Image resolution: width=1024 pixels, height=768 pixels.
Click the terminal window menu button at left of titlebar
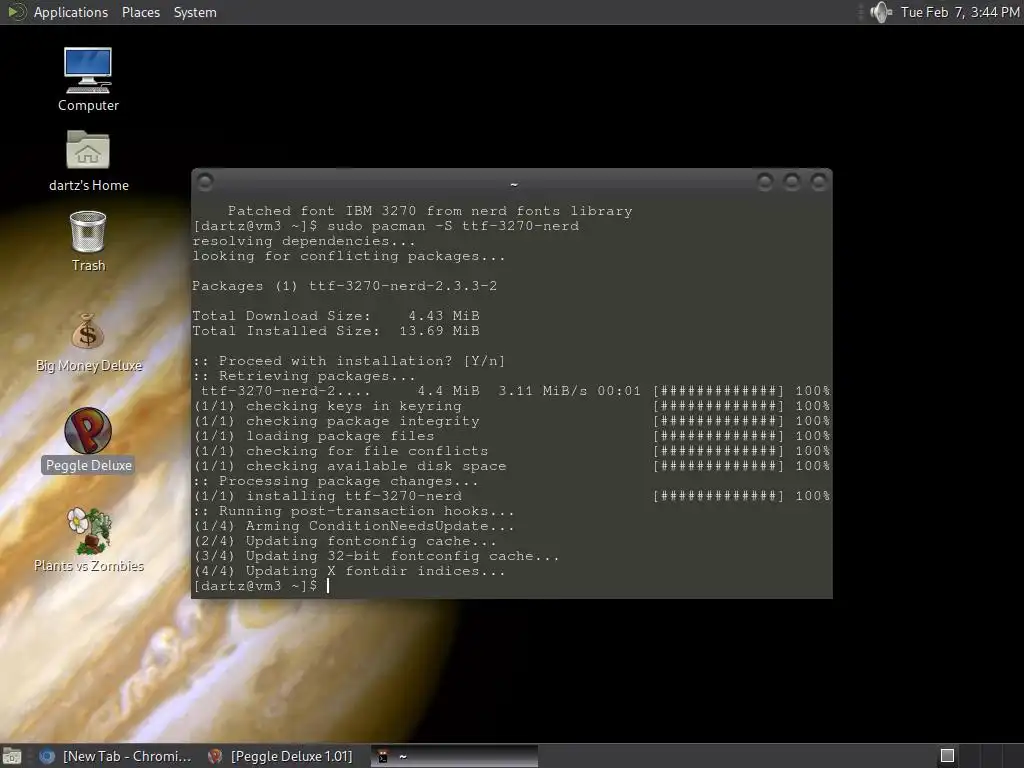[x=205, y=182]
